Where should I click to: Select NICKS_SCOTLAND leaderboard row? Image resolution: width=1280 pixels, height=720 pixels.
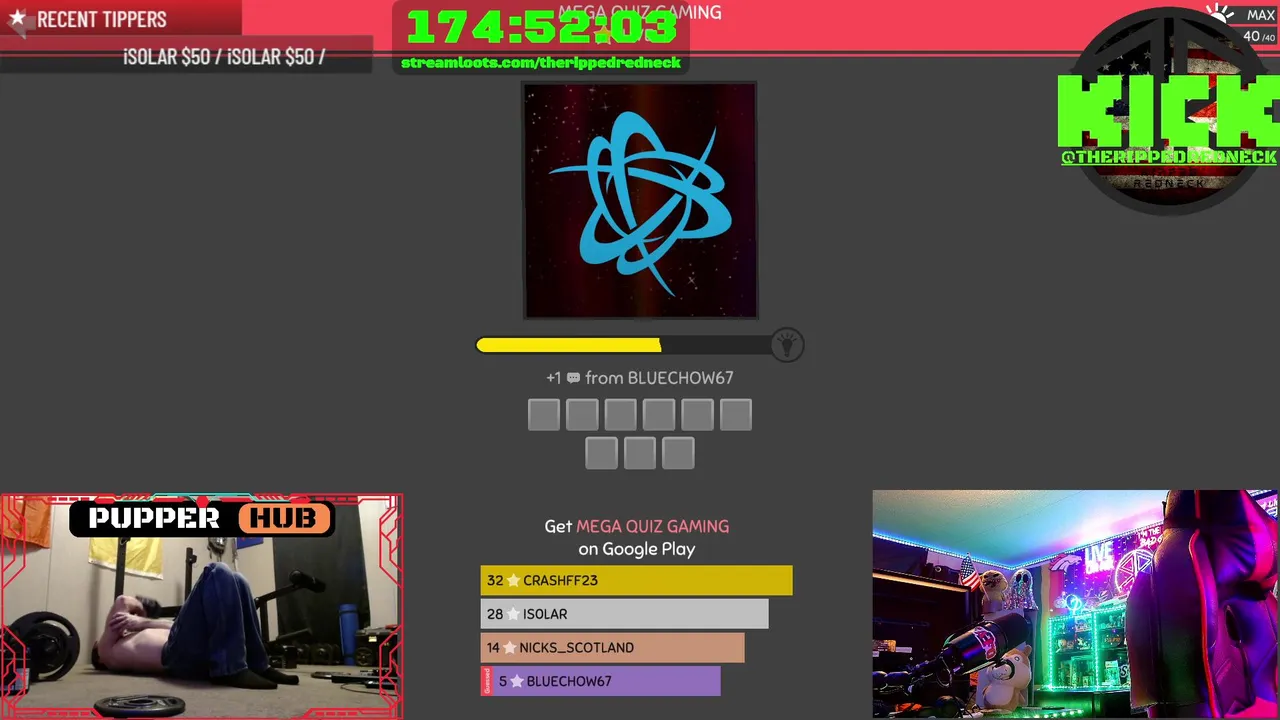coord(612,647)
